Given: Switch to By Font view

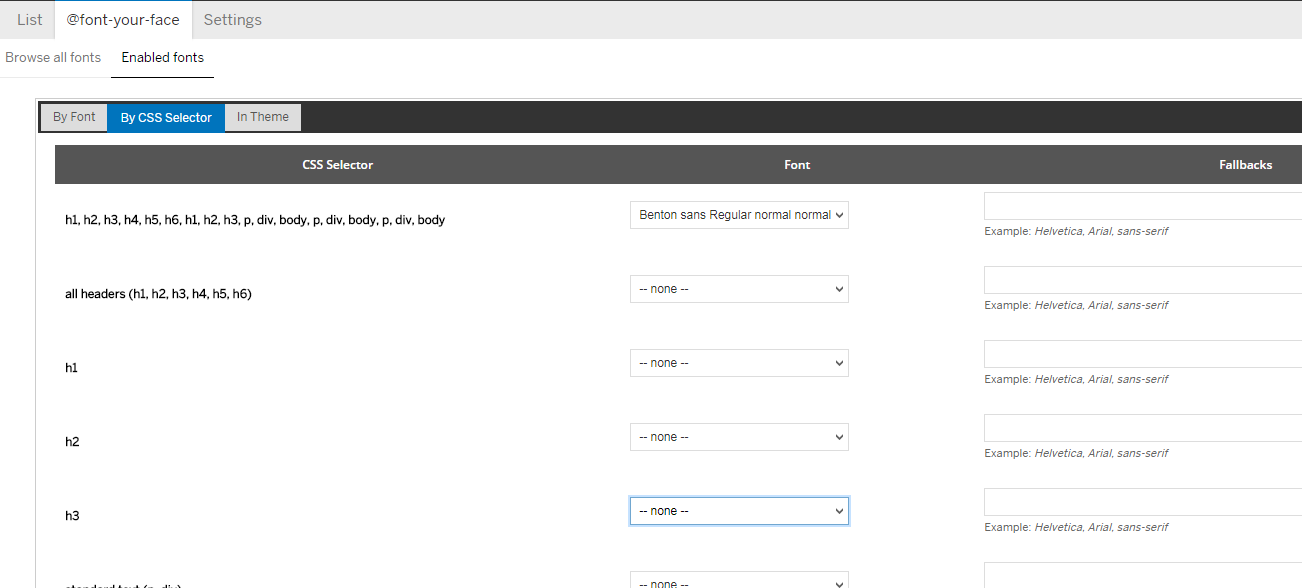Looking at the screenshot, I should pos(74,117).
